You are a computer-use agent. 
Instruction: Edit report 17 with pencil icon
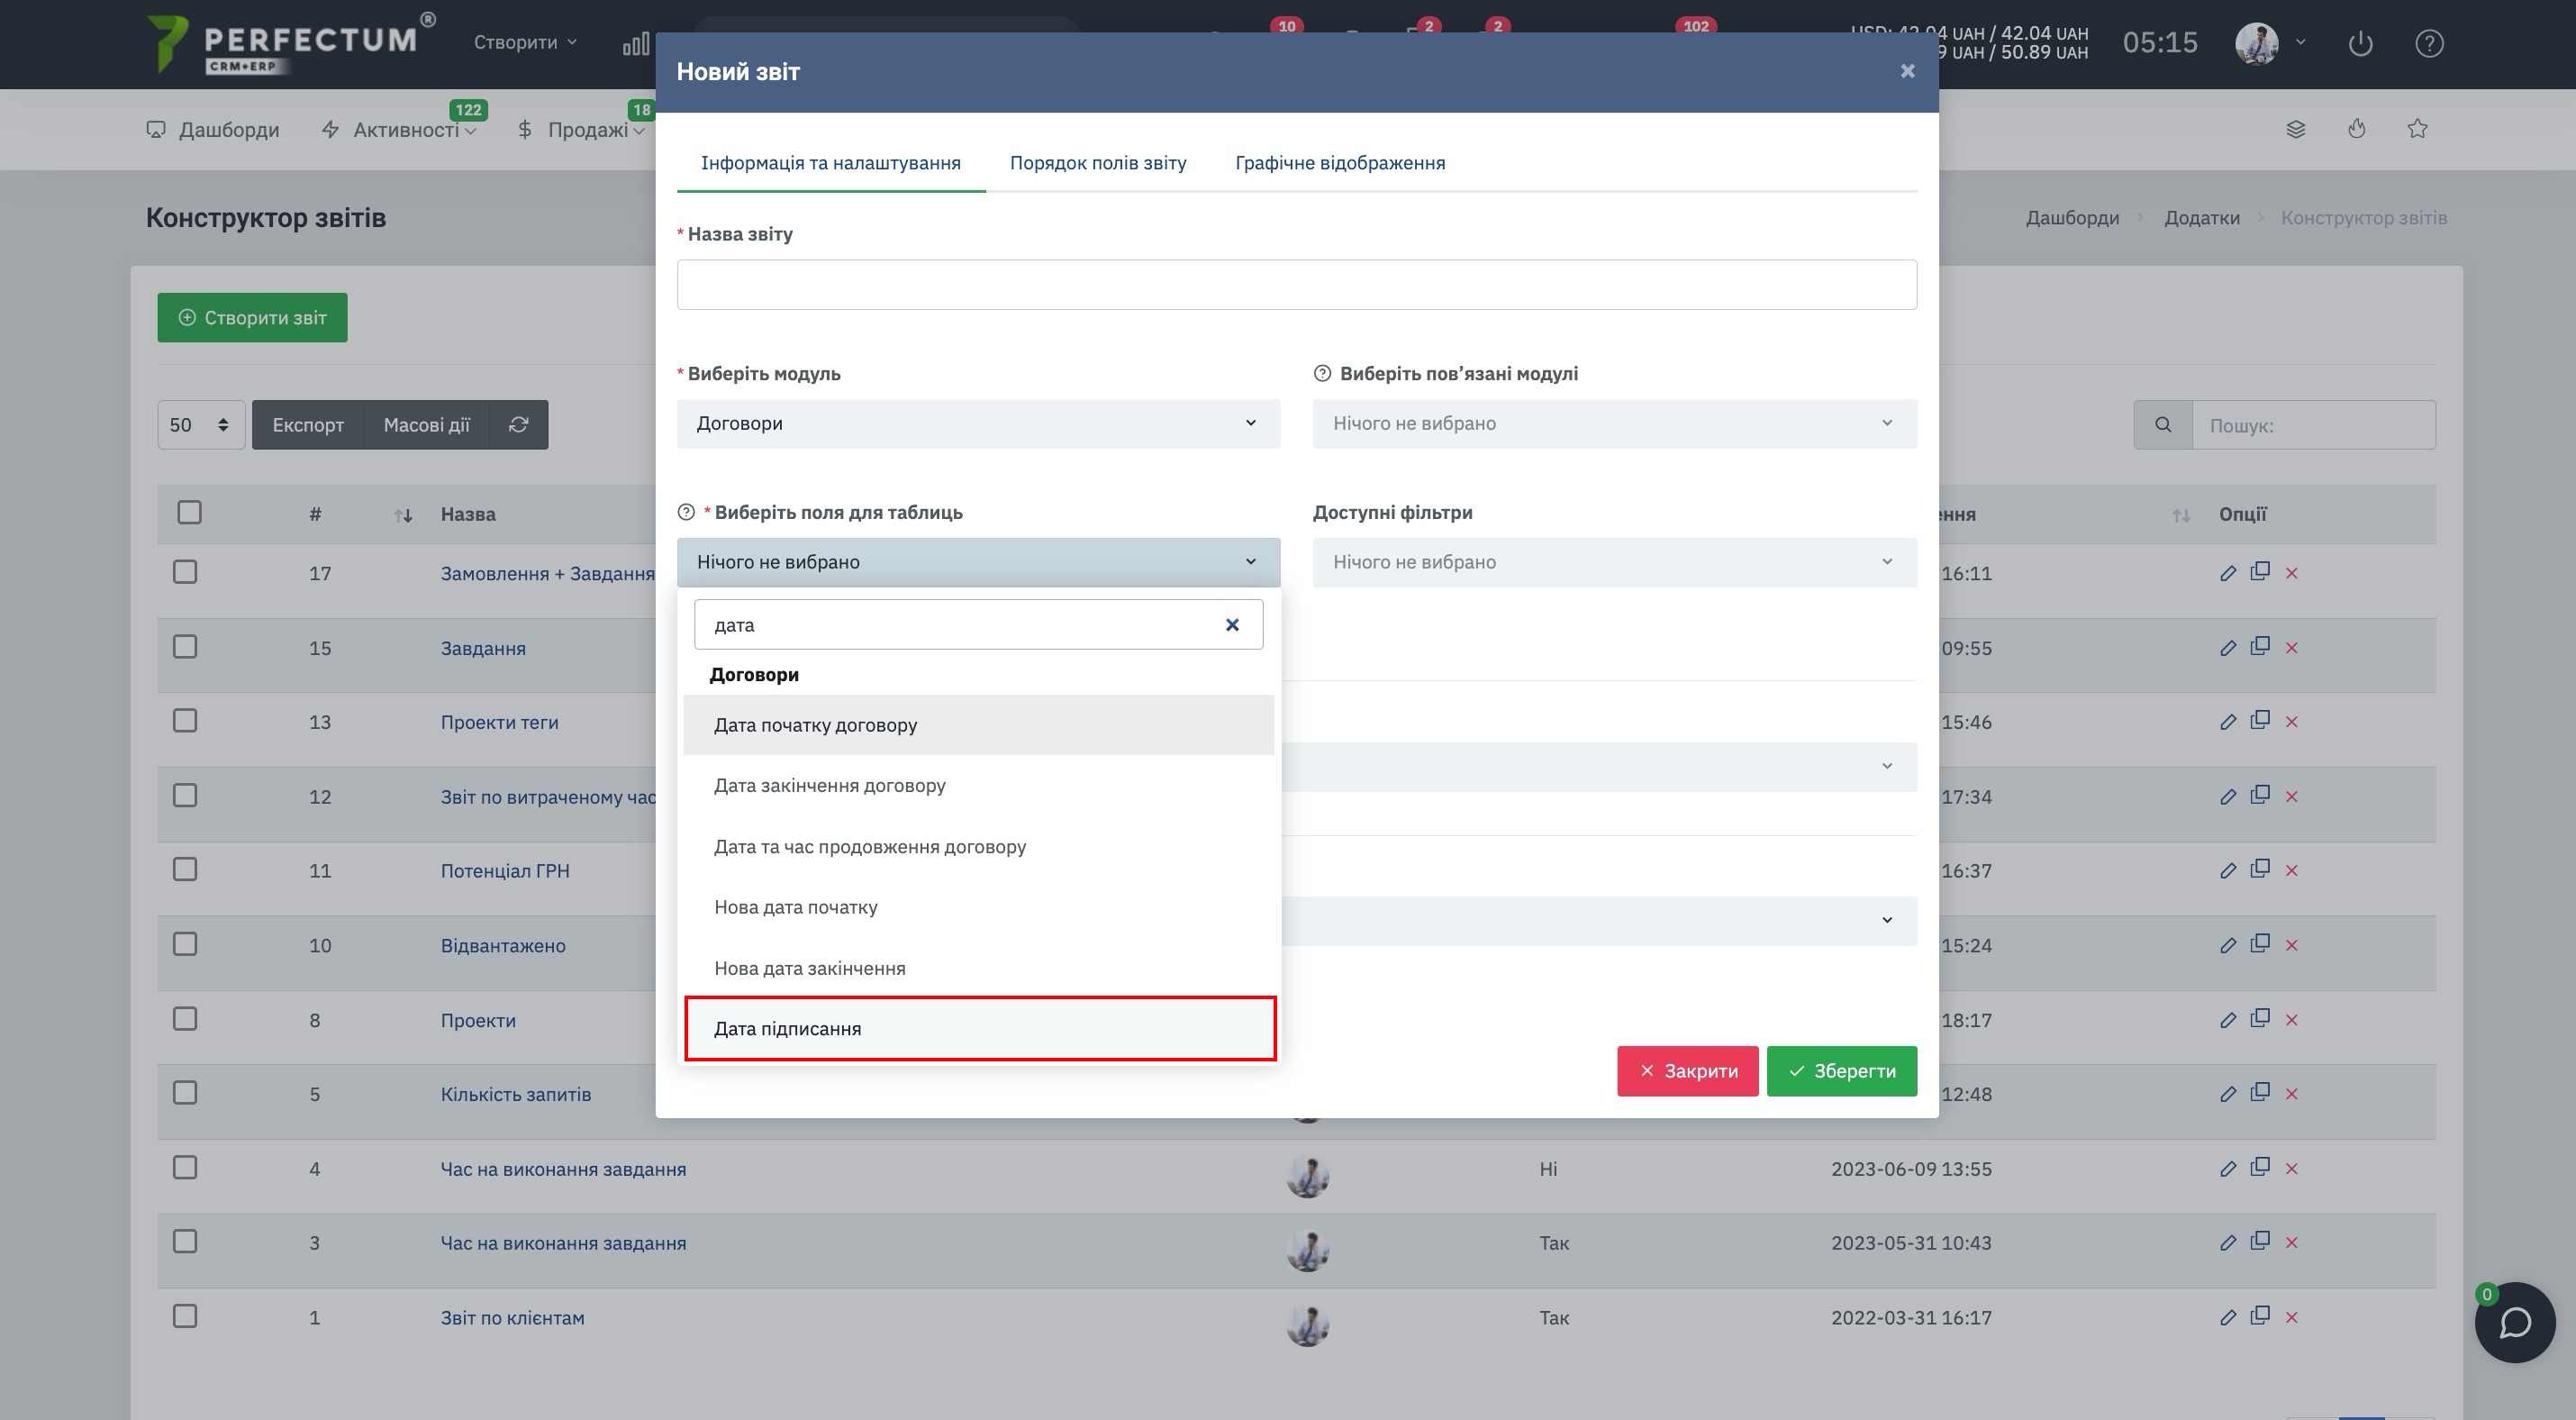tap(2228, 573)
